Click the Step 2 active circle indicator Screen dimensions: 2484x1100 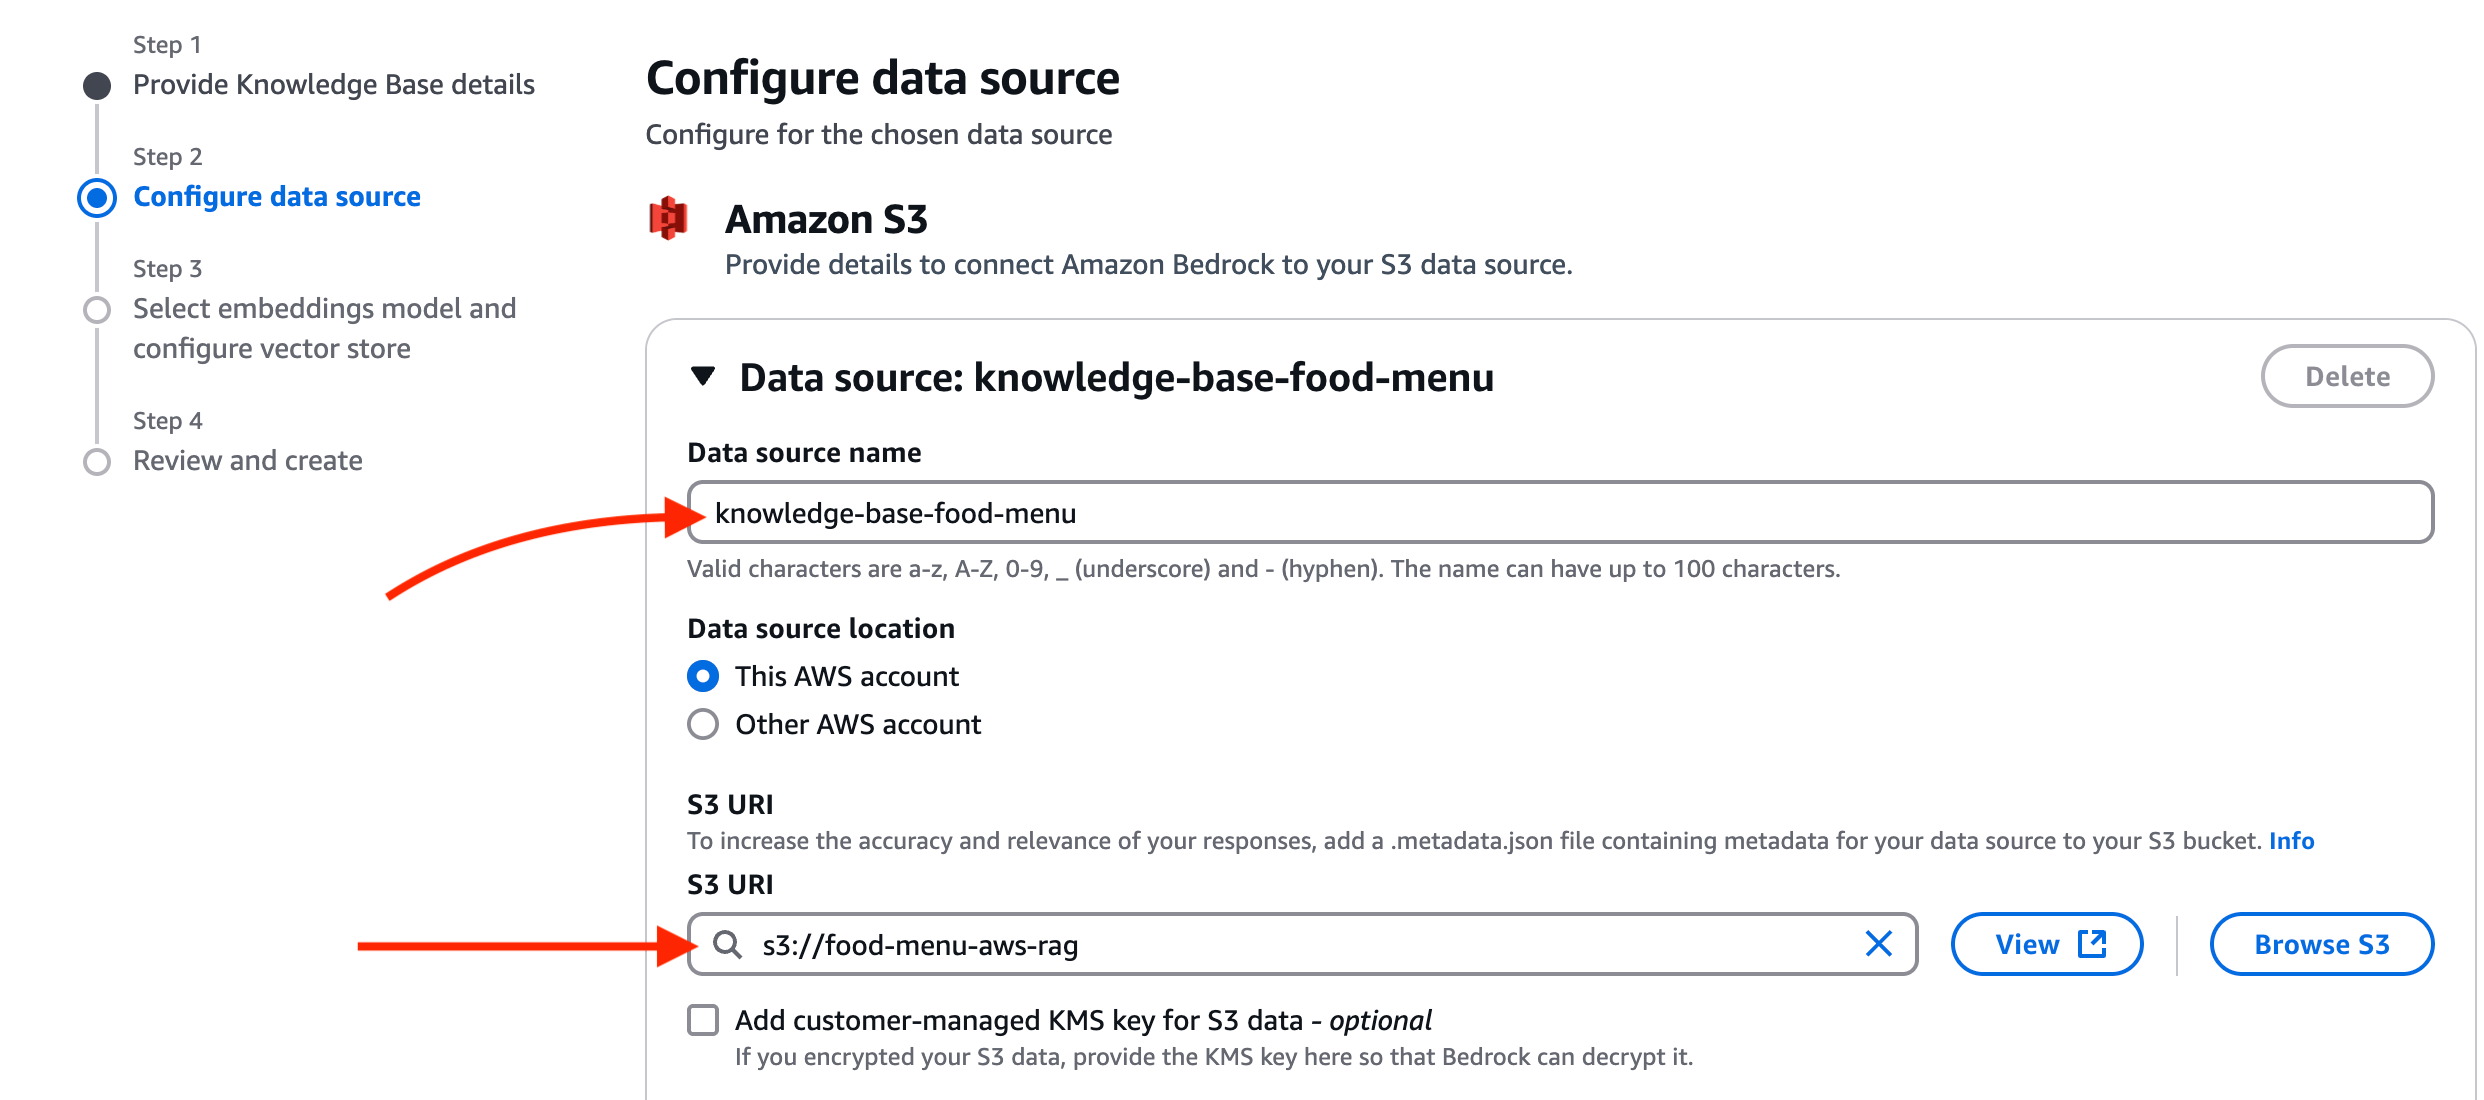click(x=97, y=198)
